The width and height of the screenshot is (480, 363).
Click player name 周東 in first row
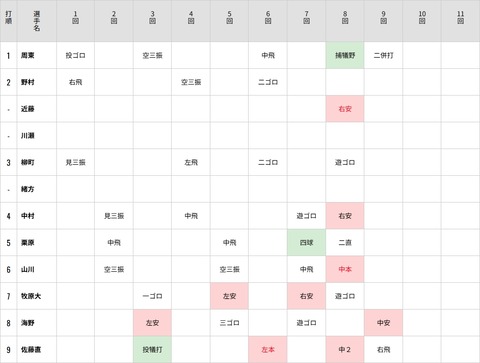point(28,55)
